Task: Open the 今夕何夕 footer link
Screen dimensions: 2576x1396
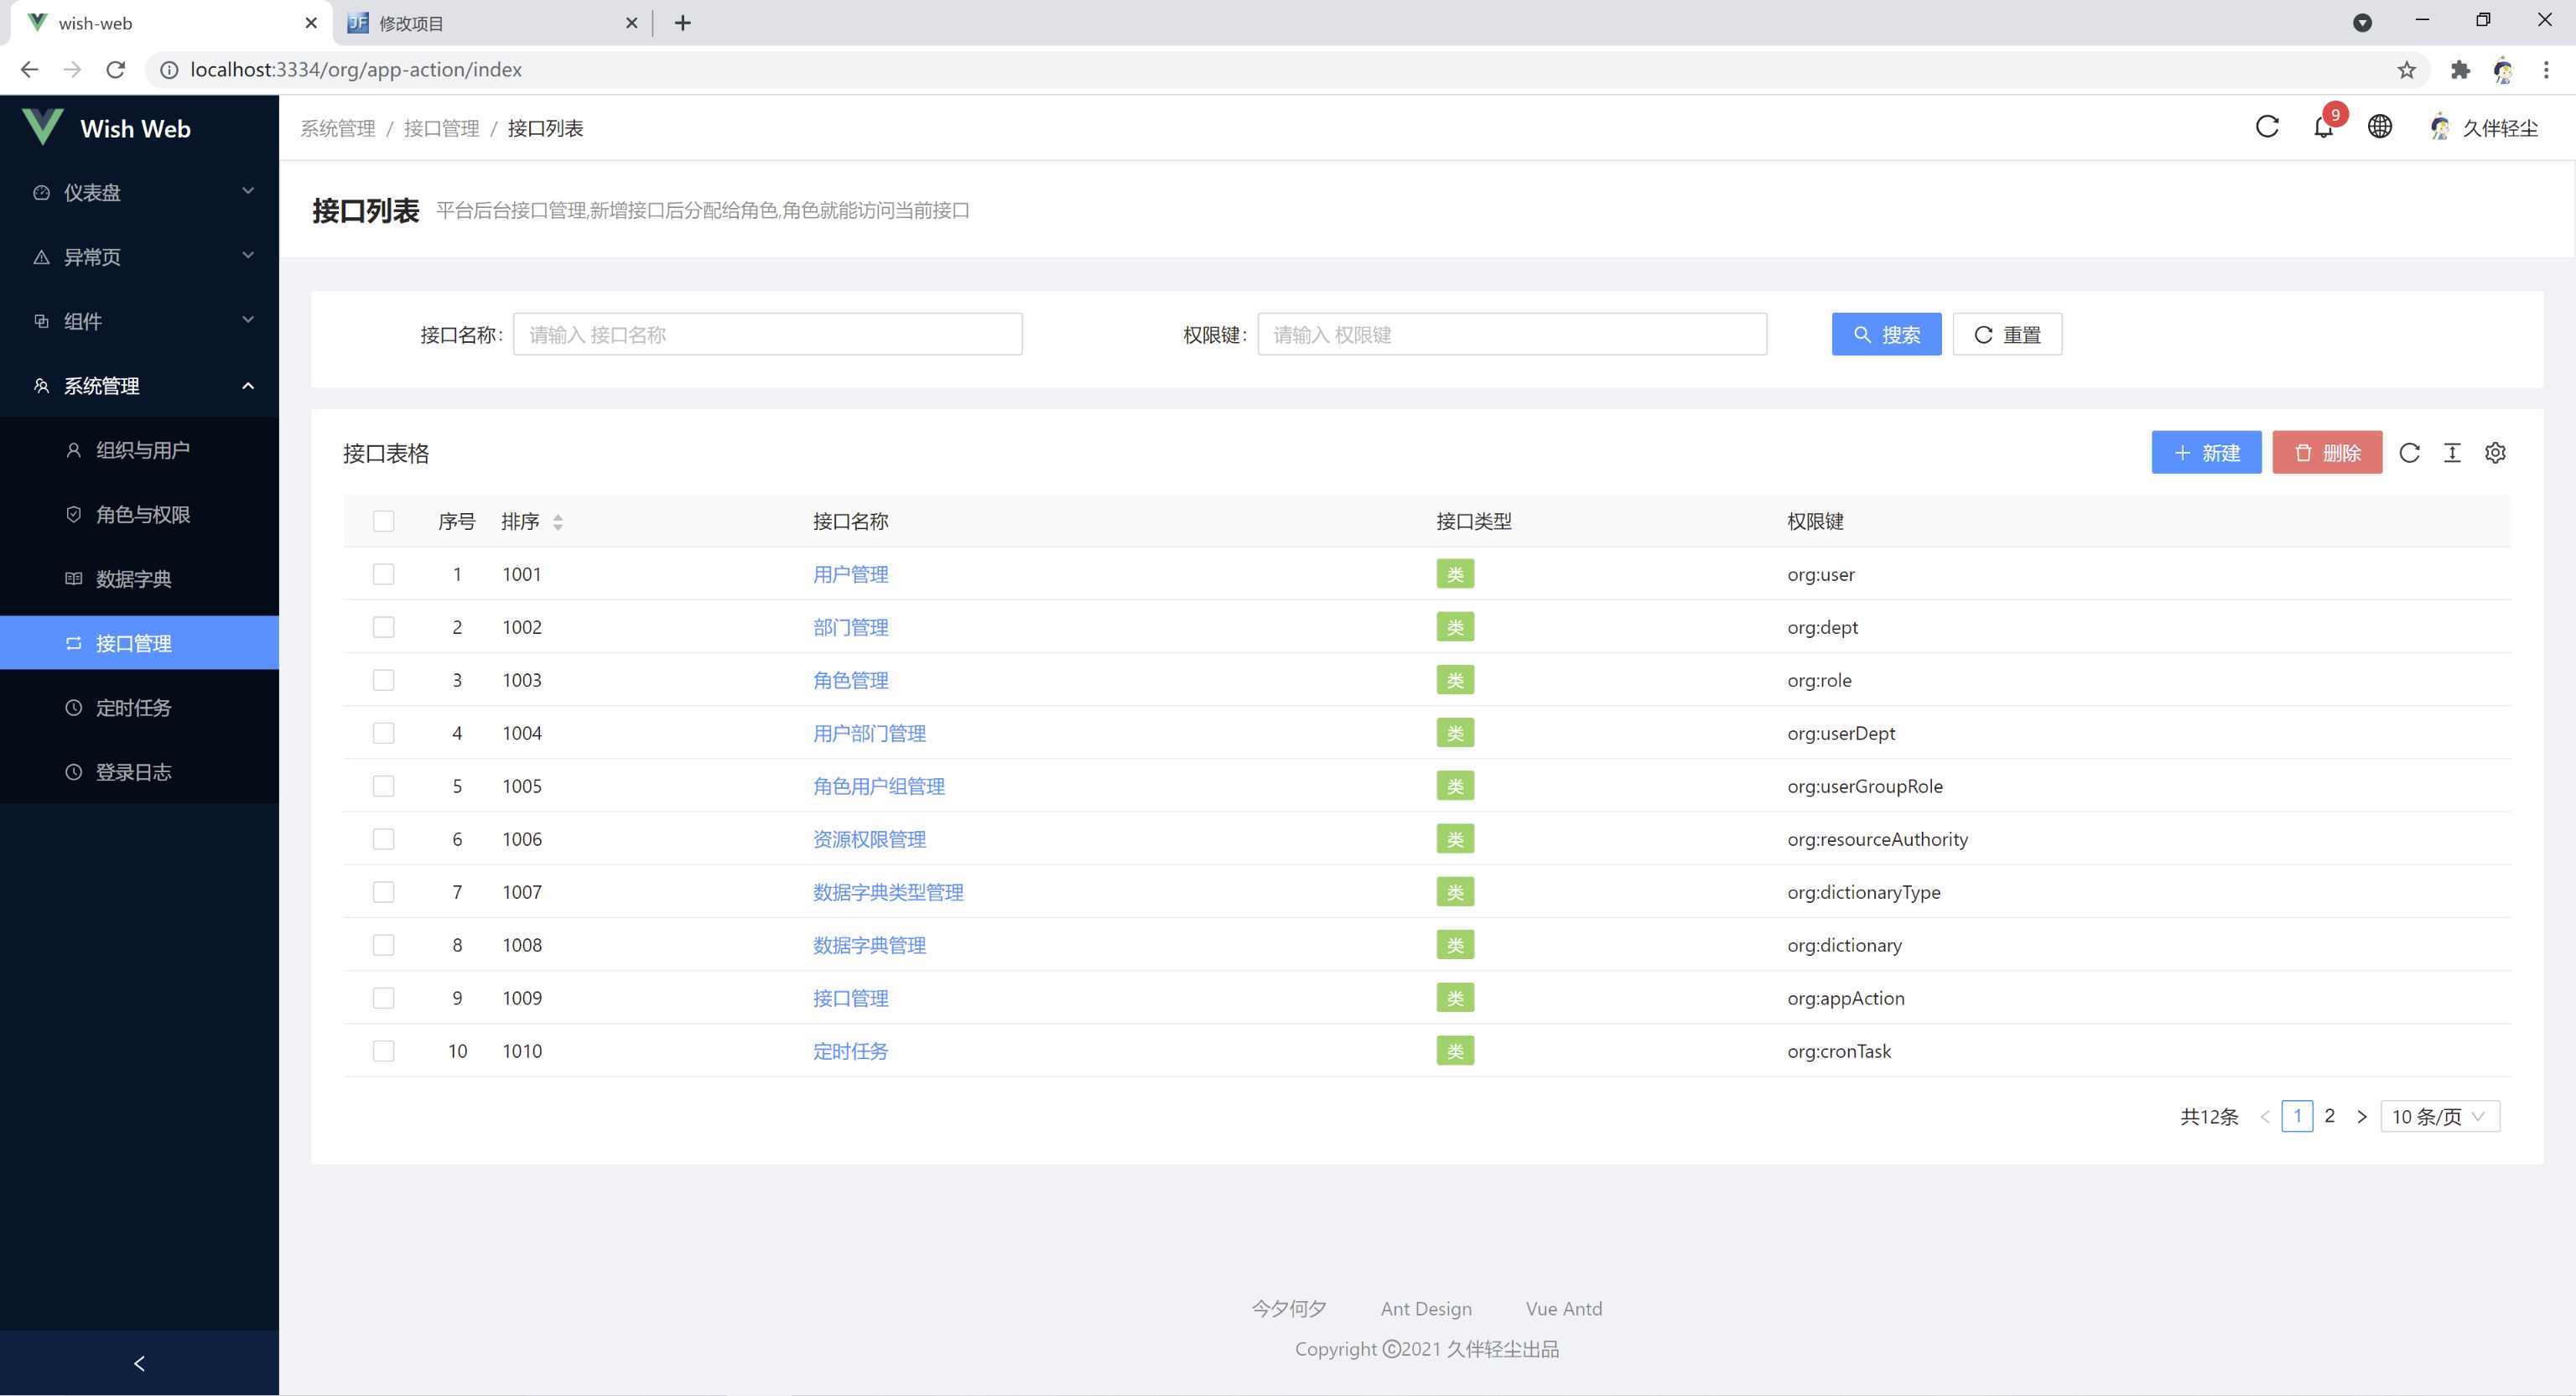Action: 1289,1308
